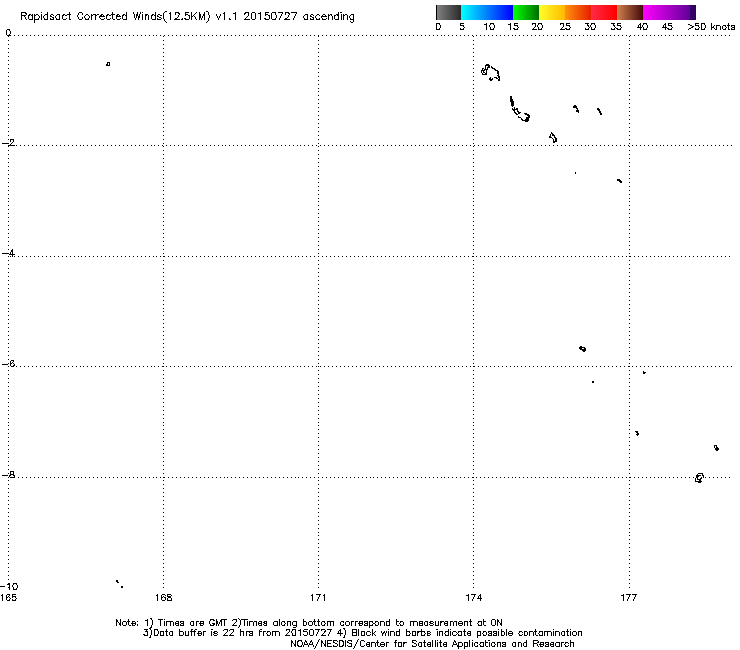Screen dimensions: 740x650
Task: Click the '168' longitude axis label
Action: 163,598
